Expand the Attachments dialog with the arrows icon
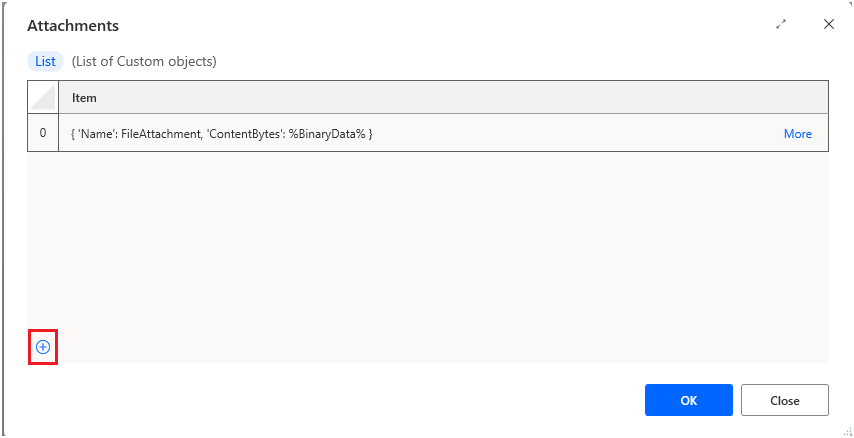Screen dimensions: 854x438 pyautogui.click(x=781, y=25)
